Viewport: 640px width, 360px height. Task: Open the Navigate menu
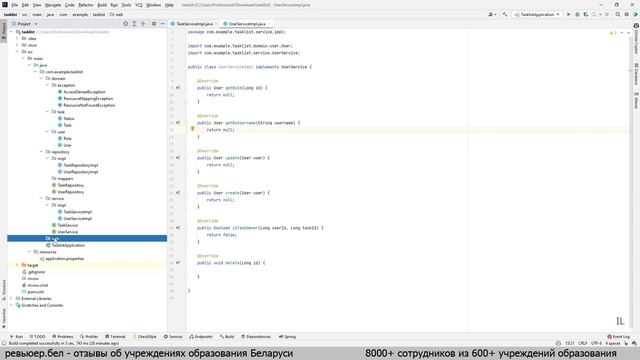[x=53, y=5]
